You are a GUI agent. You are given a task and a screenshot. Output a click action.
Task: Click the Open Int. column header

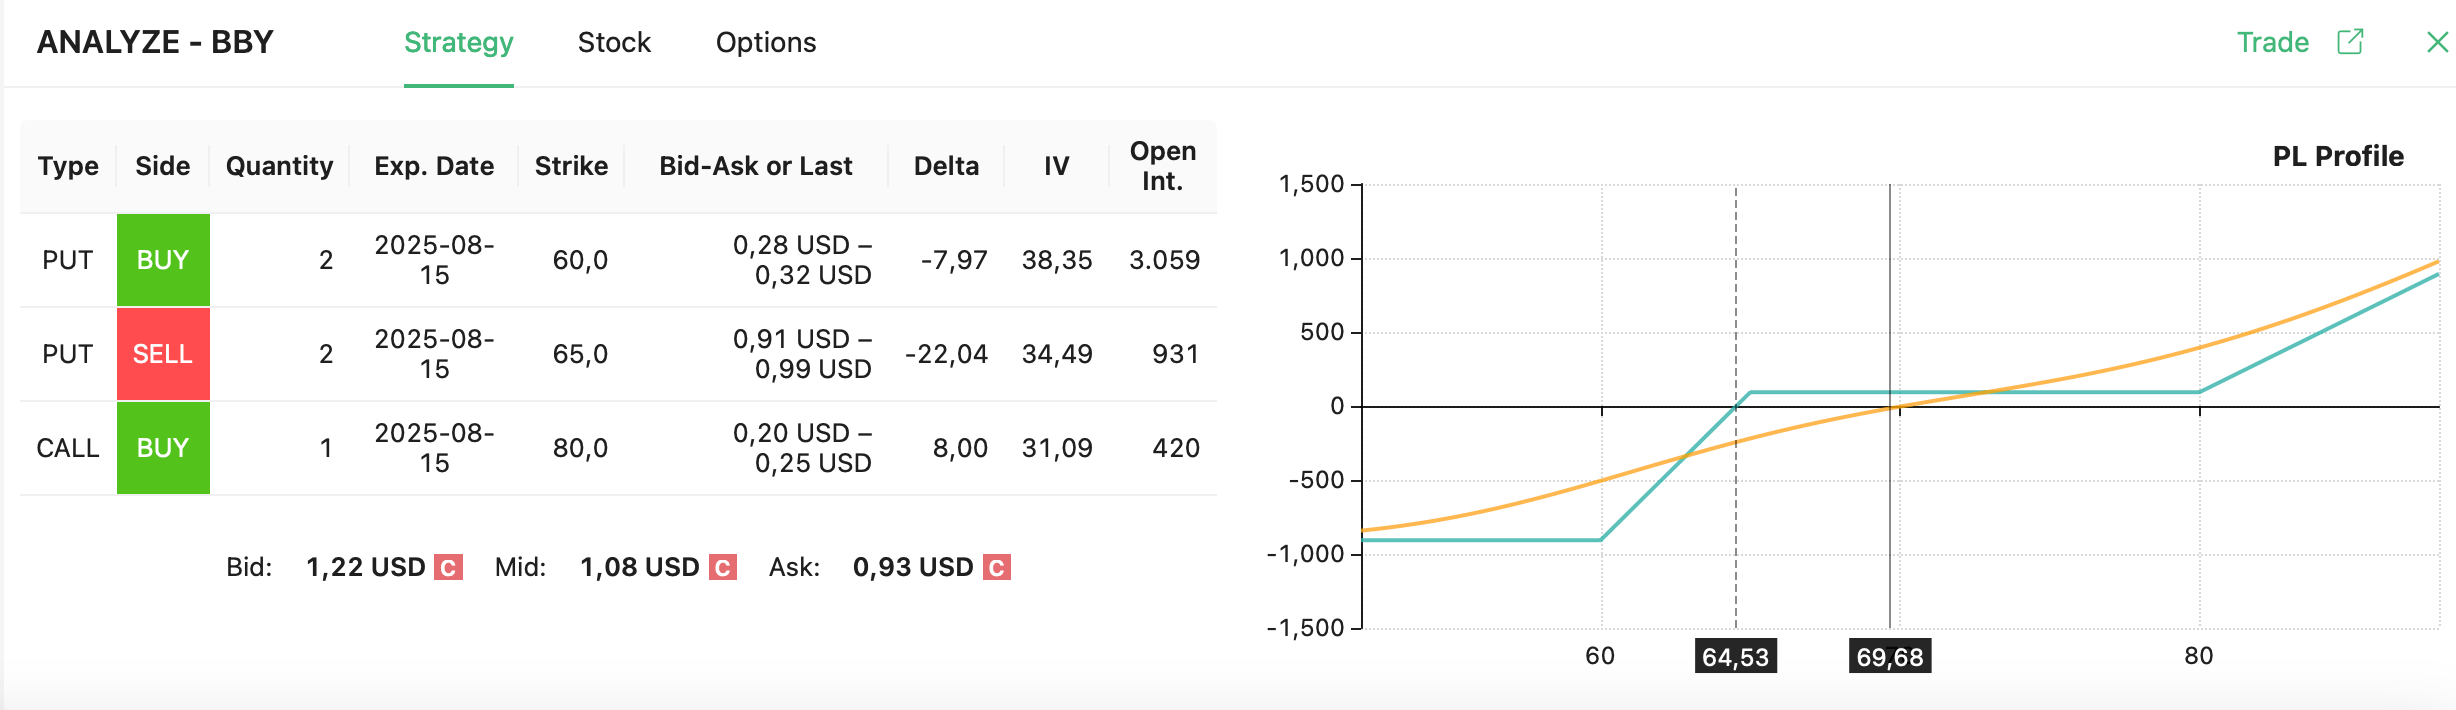pyautogui.click(x=1162, y=166)
